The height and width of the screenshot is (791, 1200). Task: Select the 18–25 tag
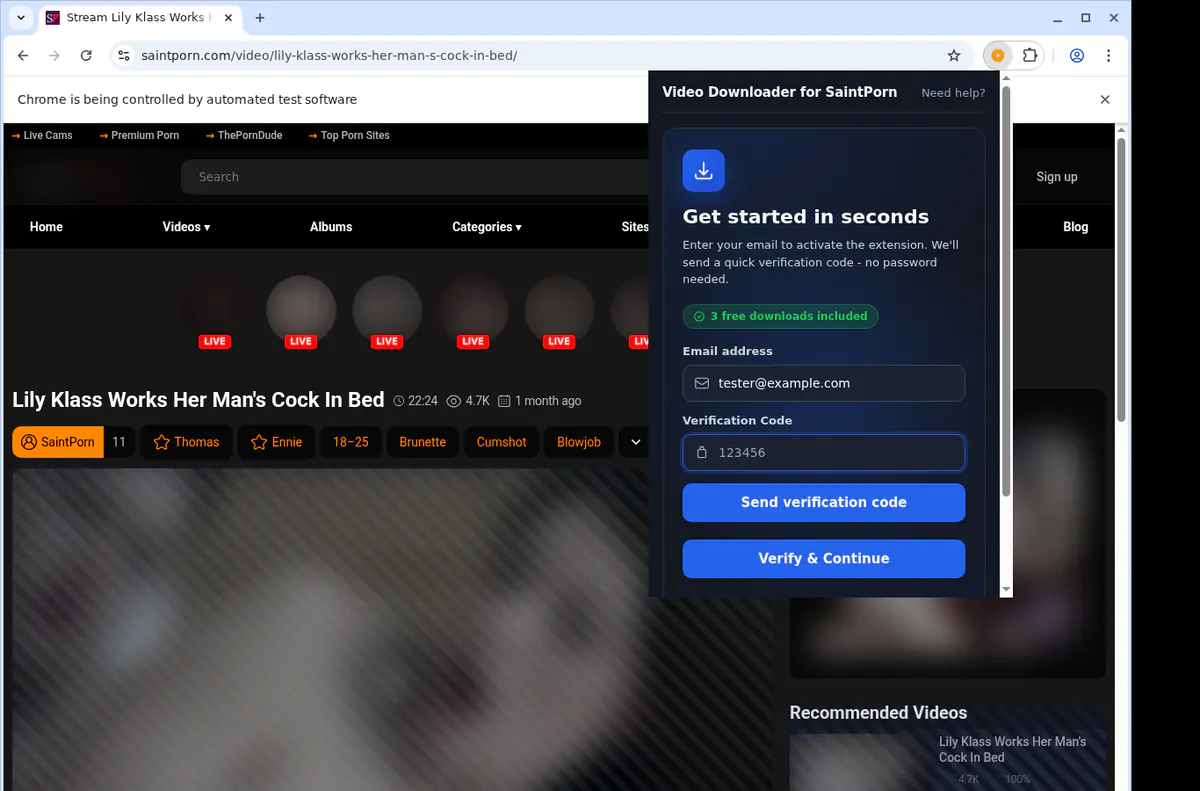[x=351, y=442]
